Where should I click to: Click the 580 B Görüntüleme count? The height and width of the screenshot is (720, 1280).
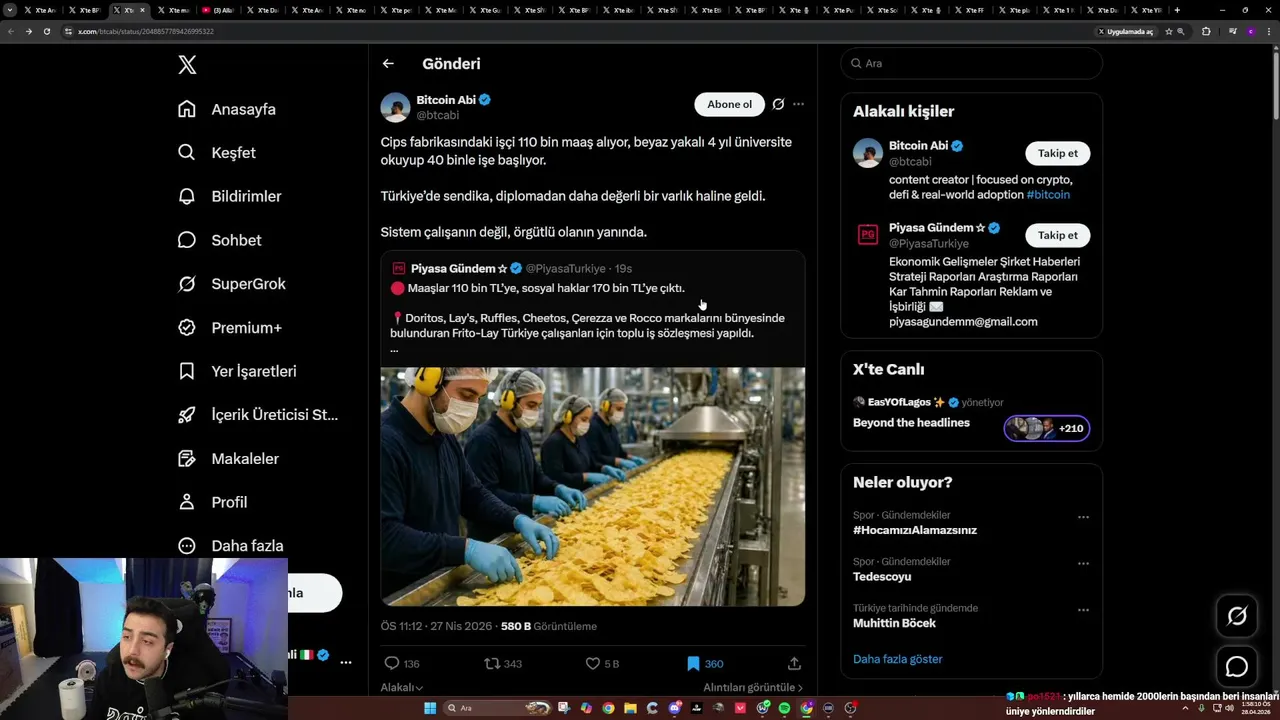click(x=548, y=626)
